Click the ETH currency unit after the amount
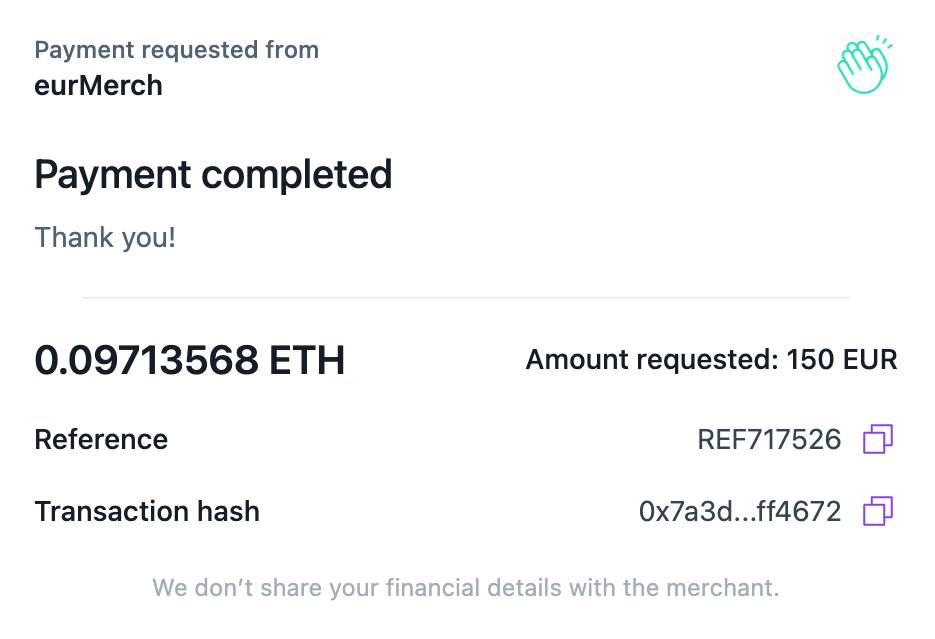This screenshot has height=639, width=935. (307, 360)
